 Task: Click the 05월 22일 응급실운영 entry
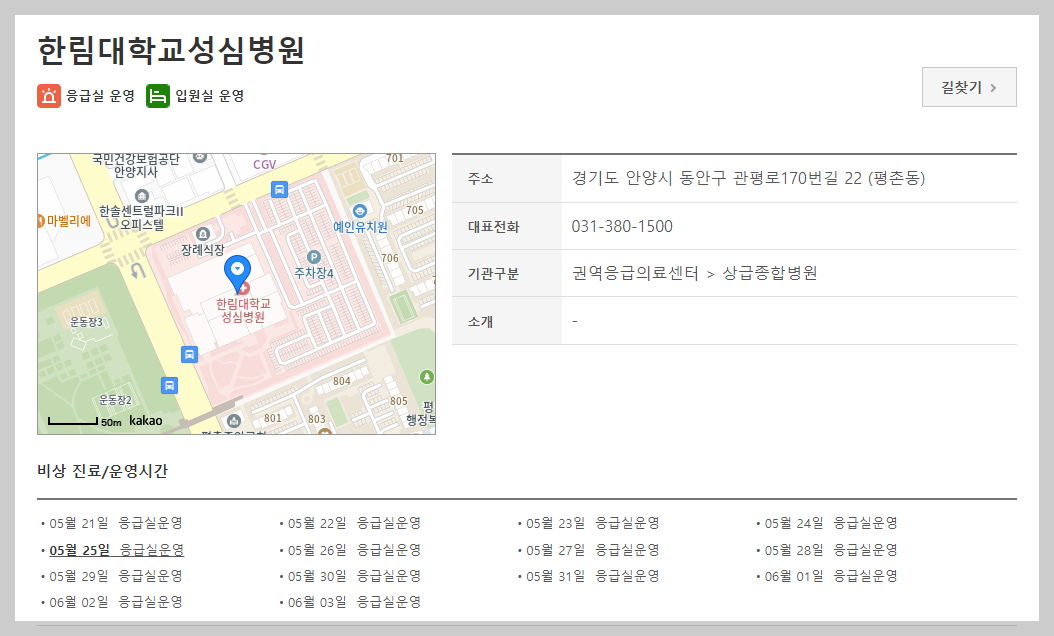coord(354,523)
